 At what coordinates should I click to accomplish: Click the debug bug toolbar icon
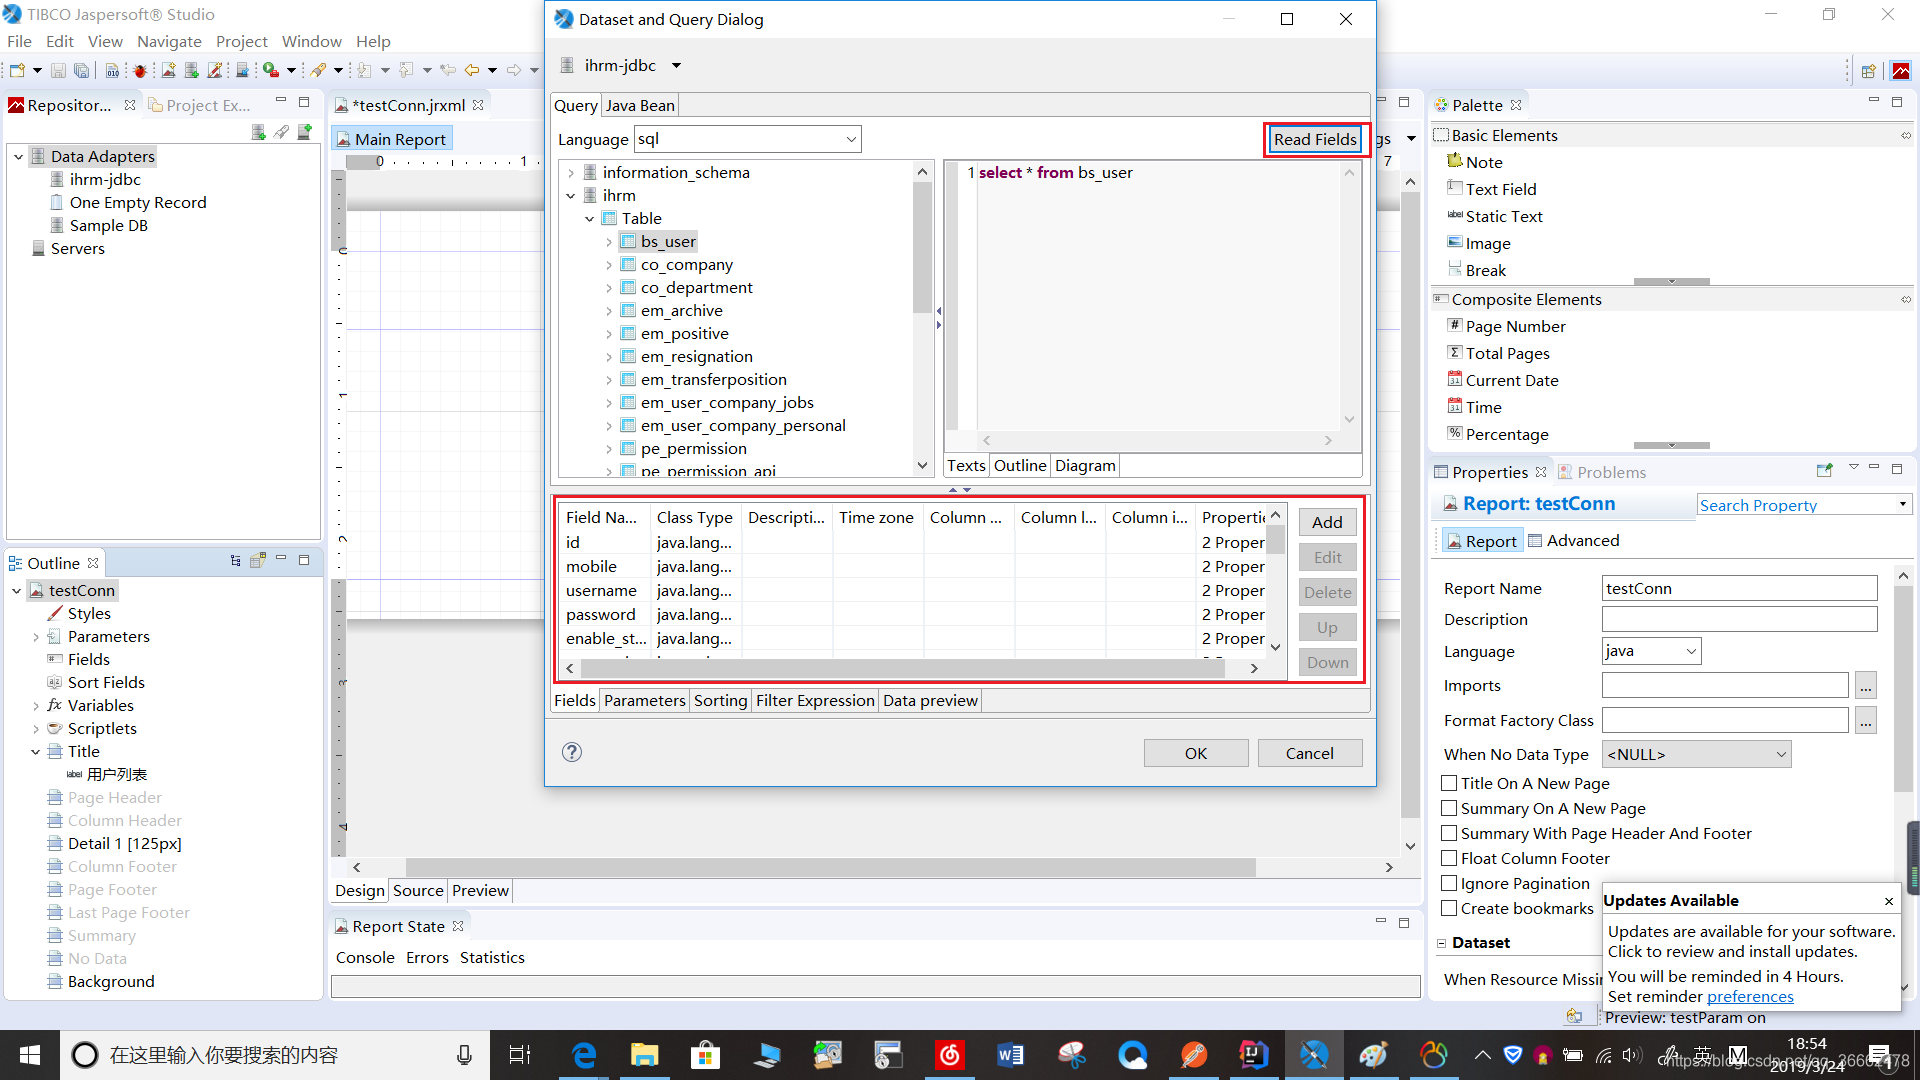pyautogui.click(x=139, y=70)
